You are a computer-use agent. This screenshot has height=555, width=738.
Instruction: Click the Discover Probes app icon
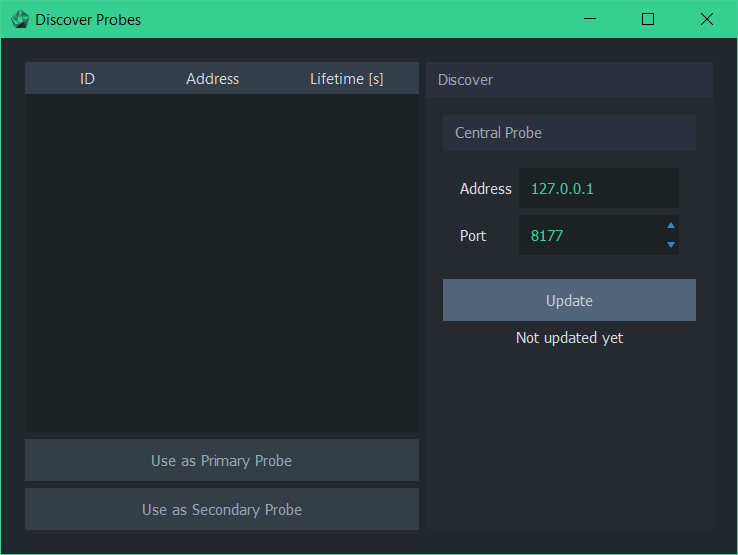20,19
